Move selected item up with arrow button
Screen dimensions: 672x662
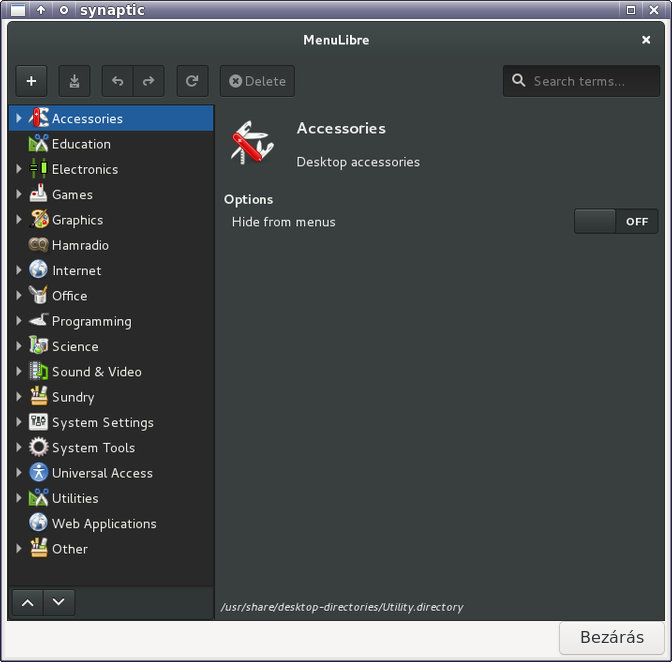(28, 602)
